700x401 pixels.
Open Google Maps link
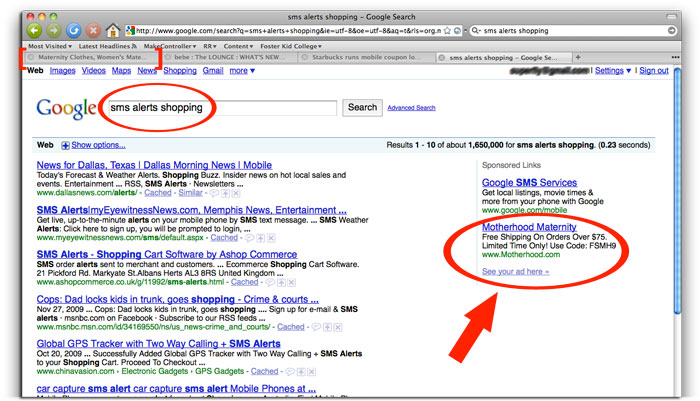pyautogui.click(x=121, y=71)
